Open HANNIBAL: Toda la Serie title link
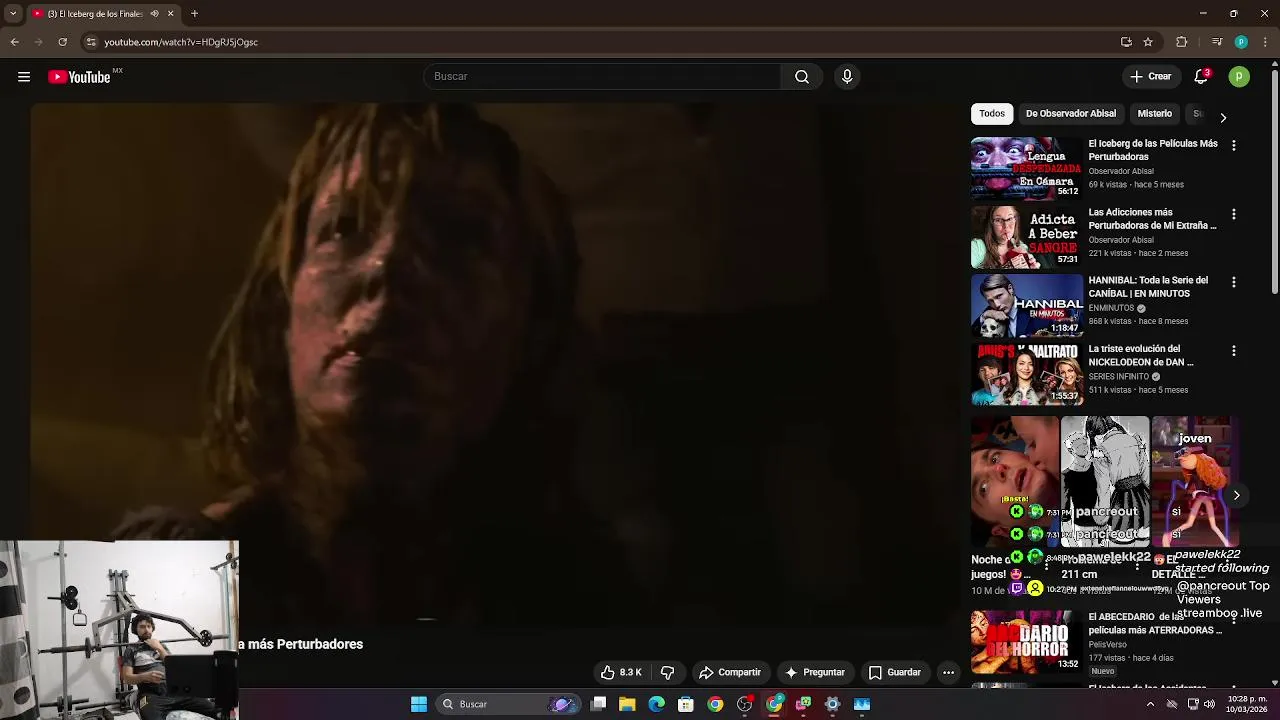This screenshot has height=720, width=1280. (x=1148, y=287)
